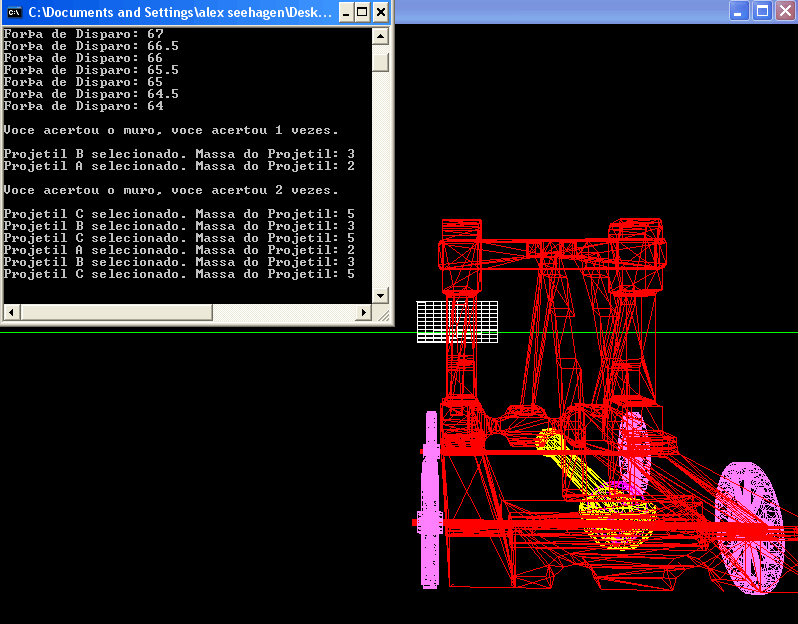Maximize the console window
The height and width of the screenshot is (624, 798).
(362, 12)
